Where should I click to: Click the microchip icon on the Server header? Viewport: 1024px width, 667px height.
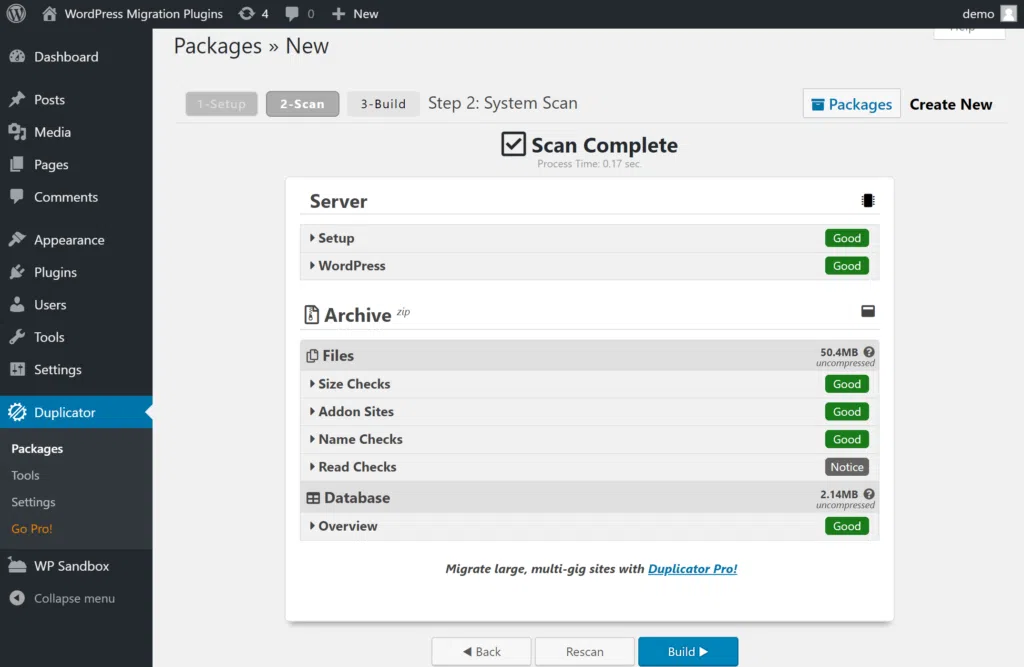[868, 200]
